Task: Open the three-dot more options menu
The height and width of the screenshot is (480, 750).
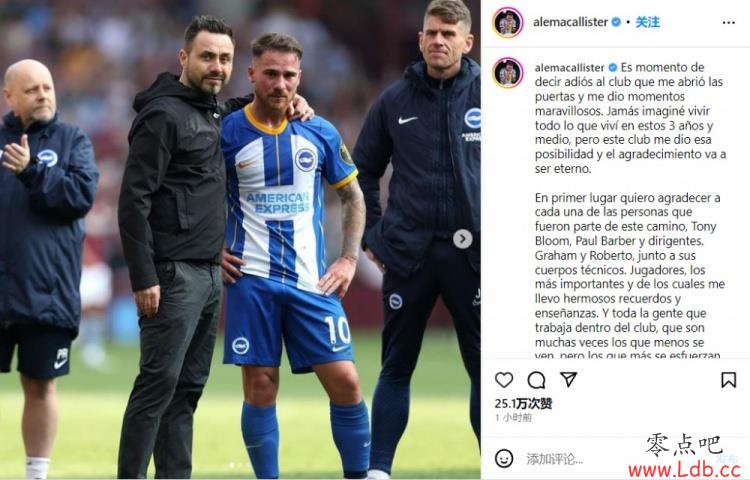Action: click(728, 22)
